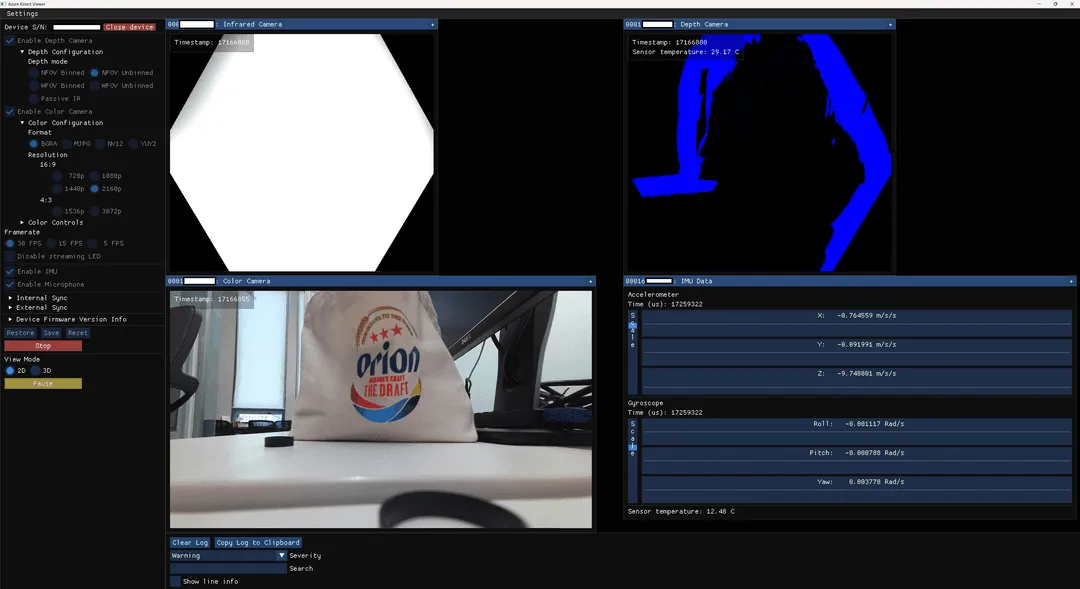Select 30 FPS framerate
The width and height of the screenshot is (1080, 589).
[x=10, y=244]
